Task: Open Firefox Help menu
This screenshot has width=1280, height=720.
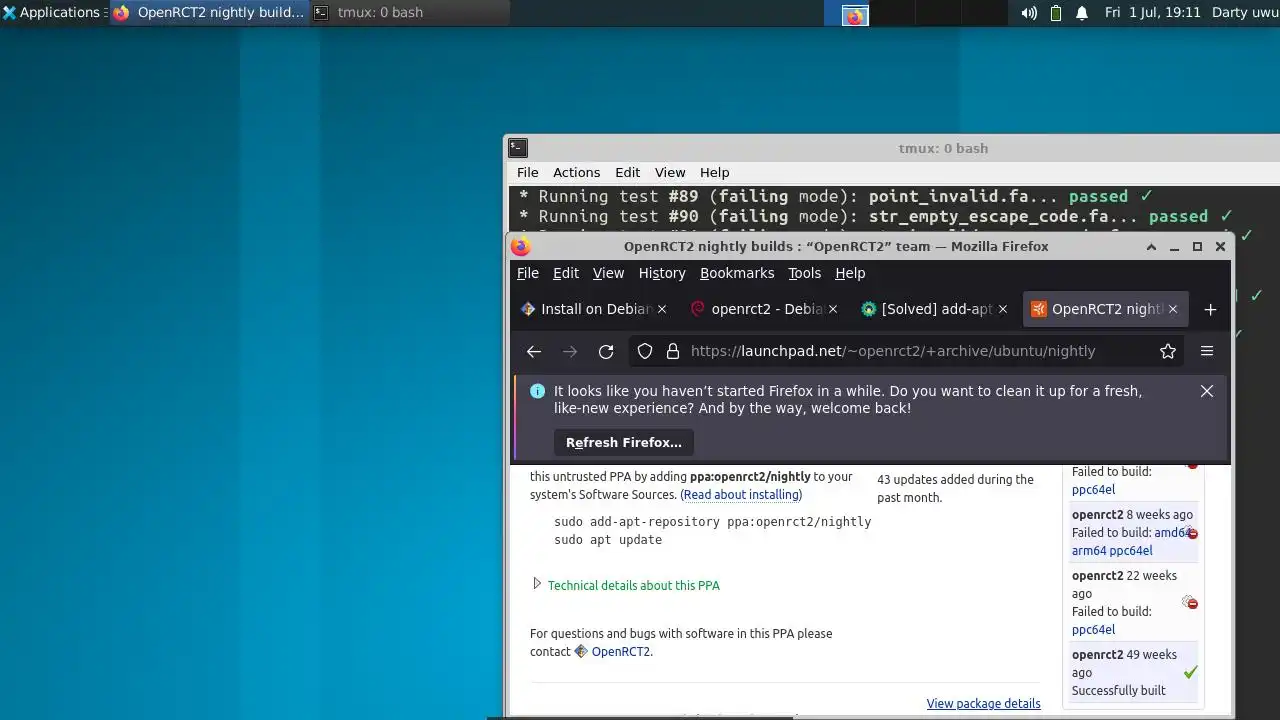Action: (850, 273)
